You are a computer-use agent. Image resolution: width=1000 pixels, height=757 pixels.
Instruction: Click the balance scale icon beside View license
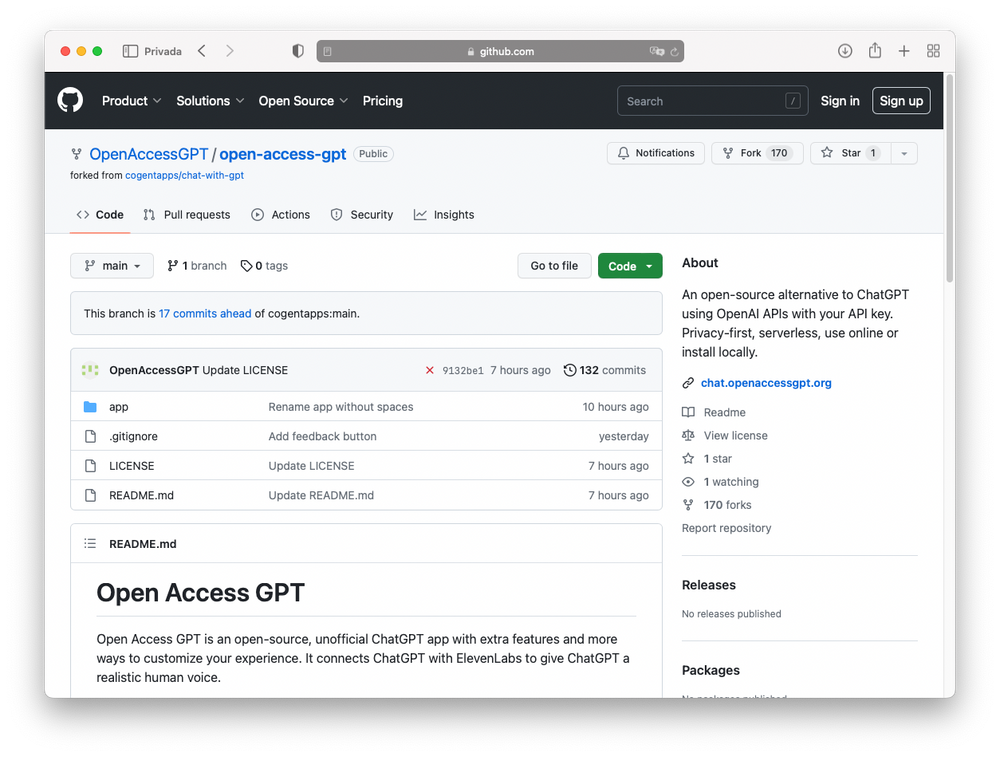click(x=687, y=435)
